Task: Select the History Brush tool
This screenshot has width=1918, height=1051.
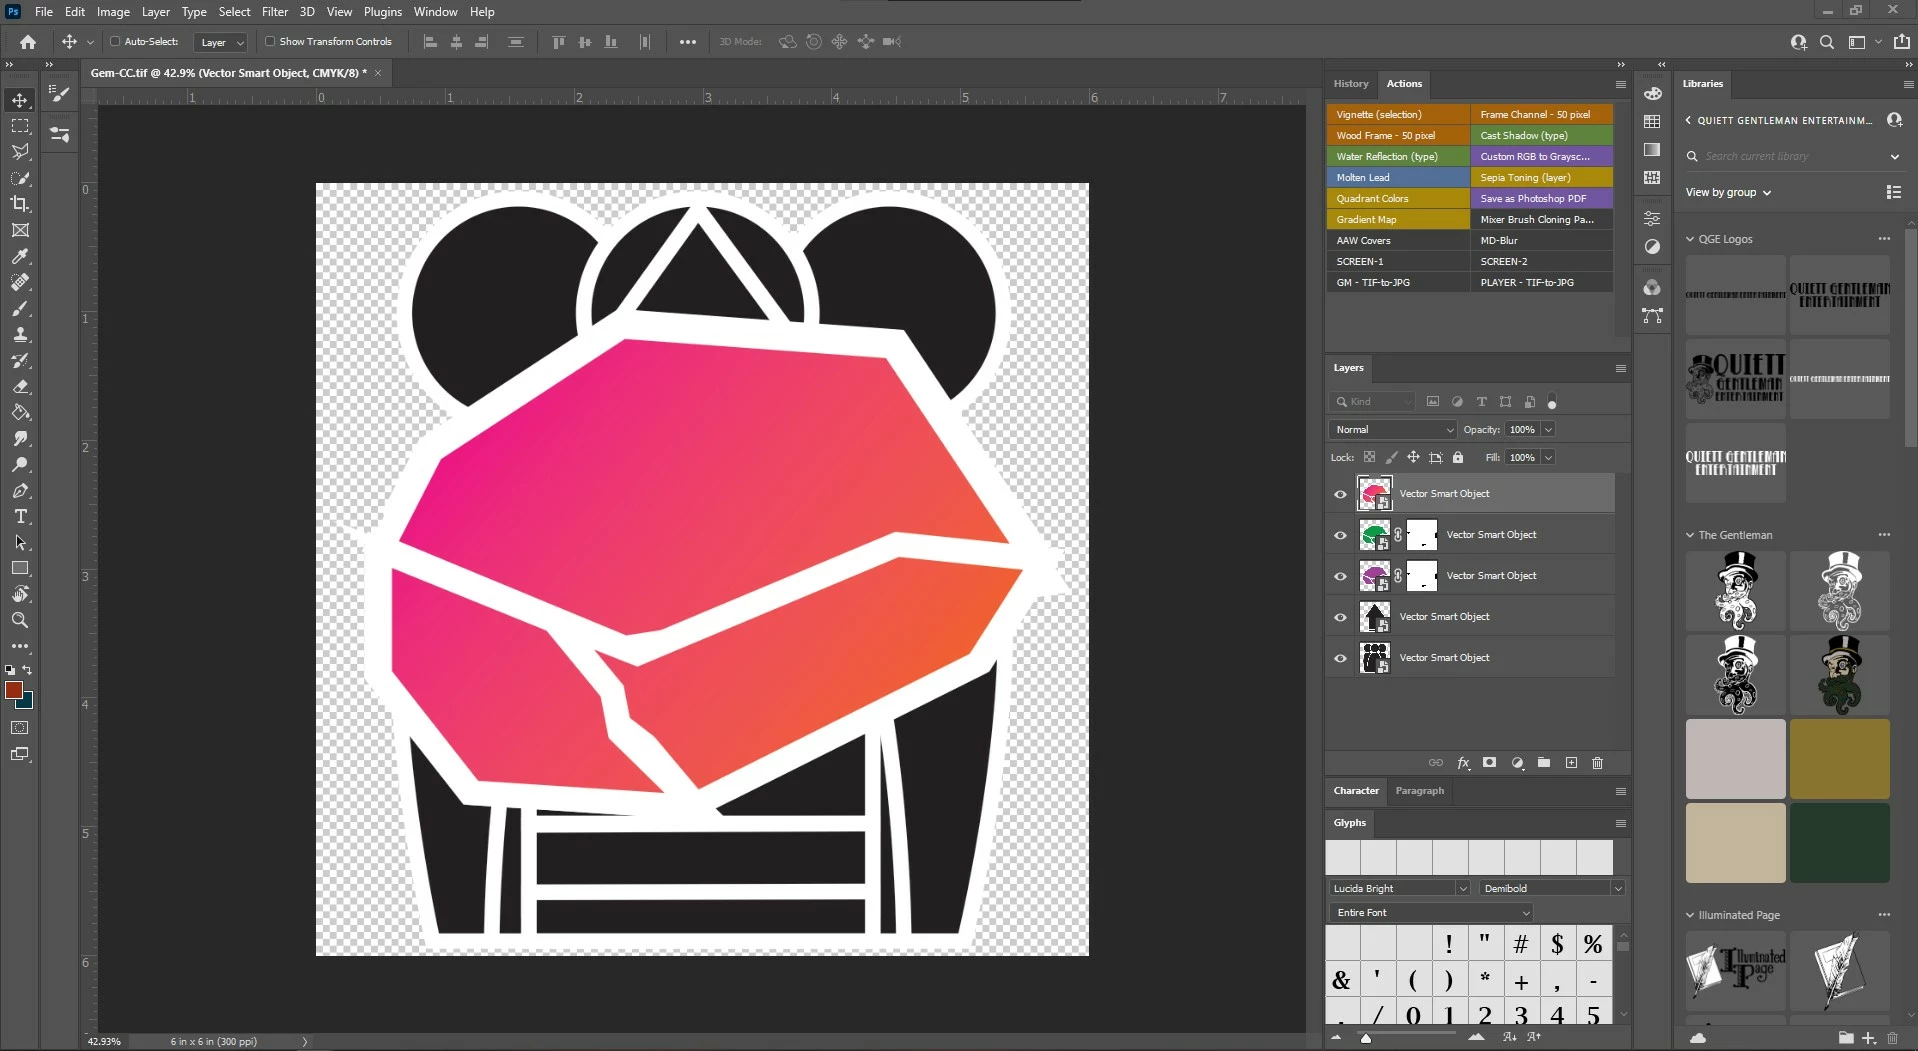Action: [20, 360]
